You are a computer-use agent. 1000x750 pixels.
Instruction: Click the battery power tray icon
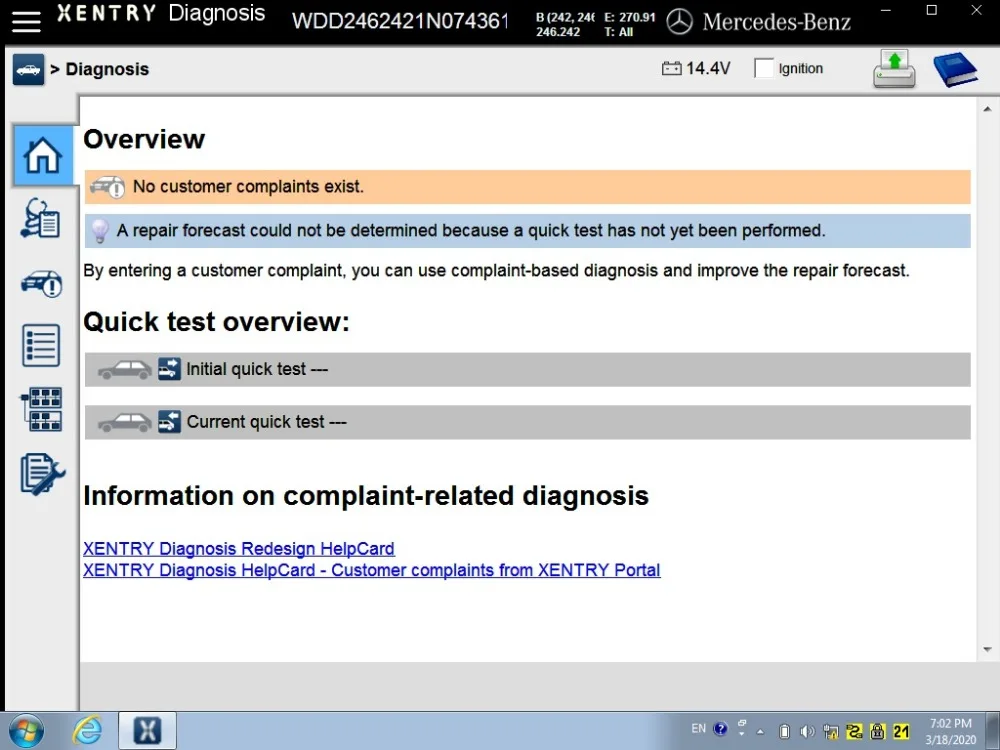point(785,732)
